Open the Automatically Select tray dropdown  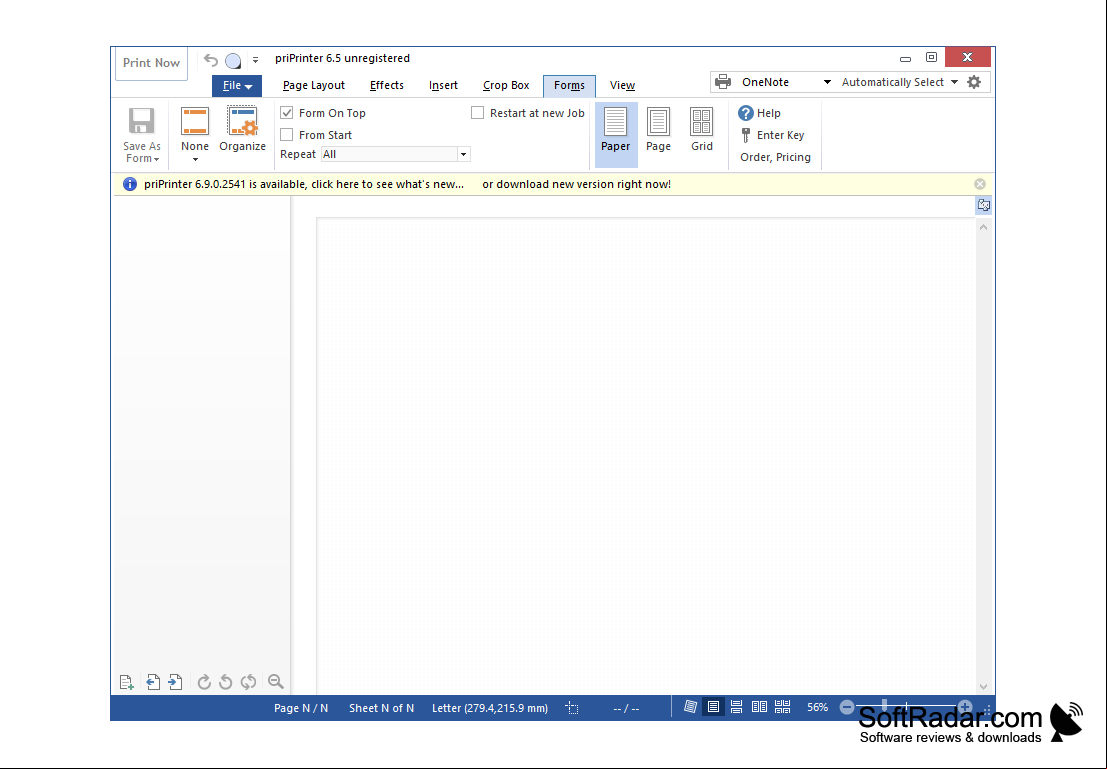click(954, 82)
